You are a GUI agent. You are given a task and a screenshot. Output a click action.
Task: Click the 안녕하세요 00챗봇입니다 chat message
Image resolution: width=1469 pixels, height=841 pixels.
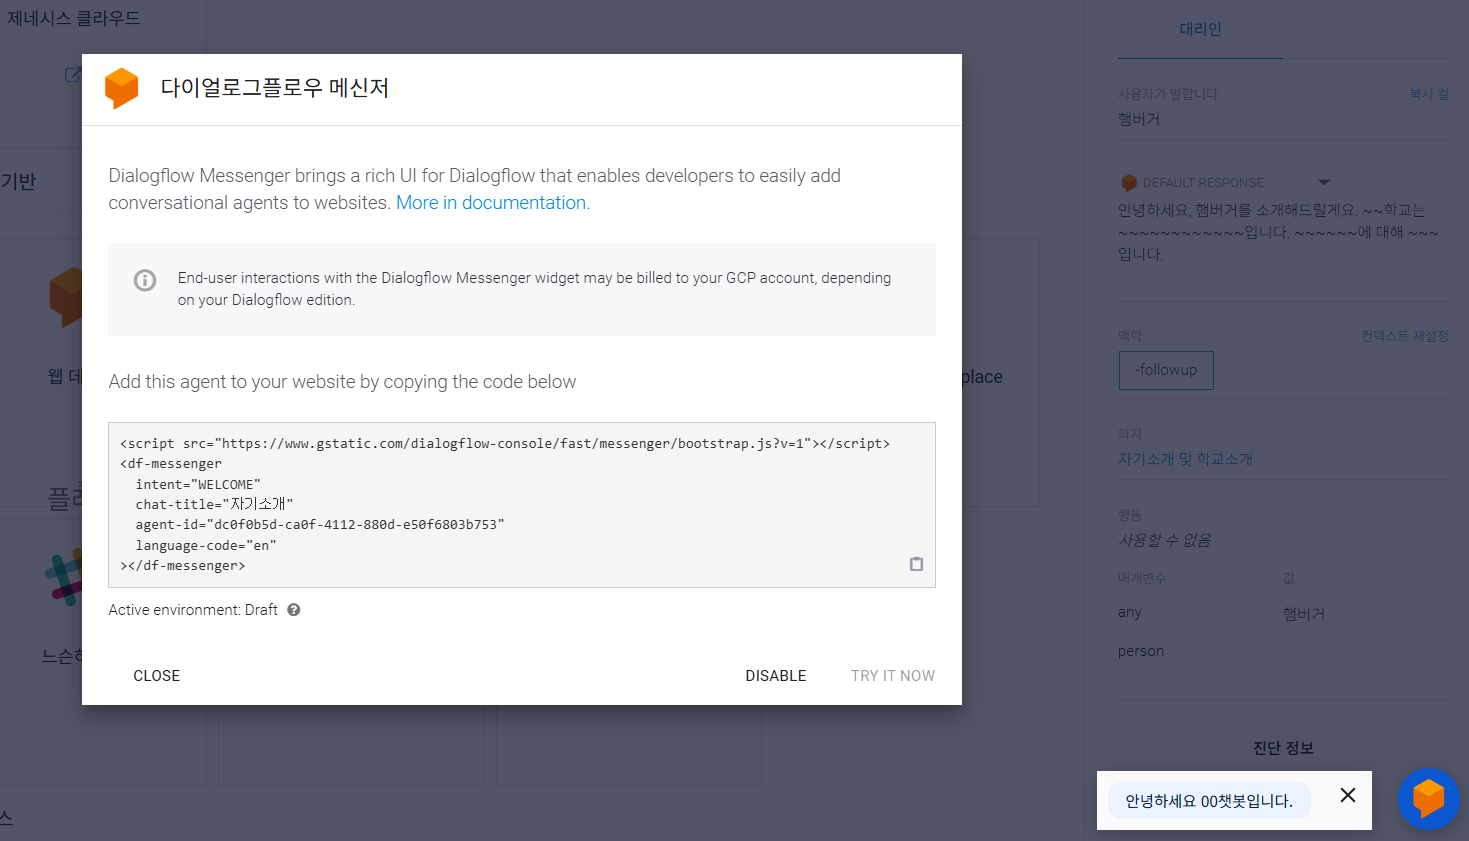point(1209,801)
